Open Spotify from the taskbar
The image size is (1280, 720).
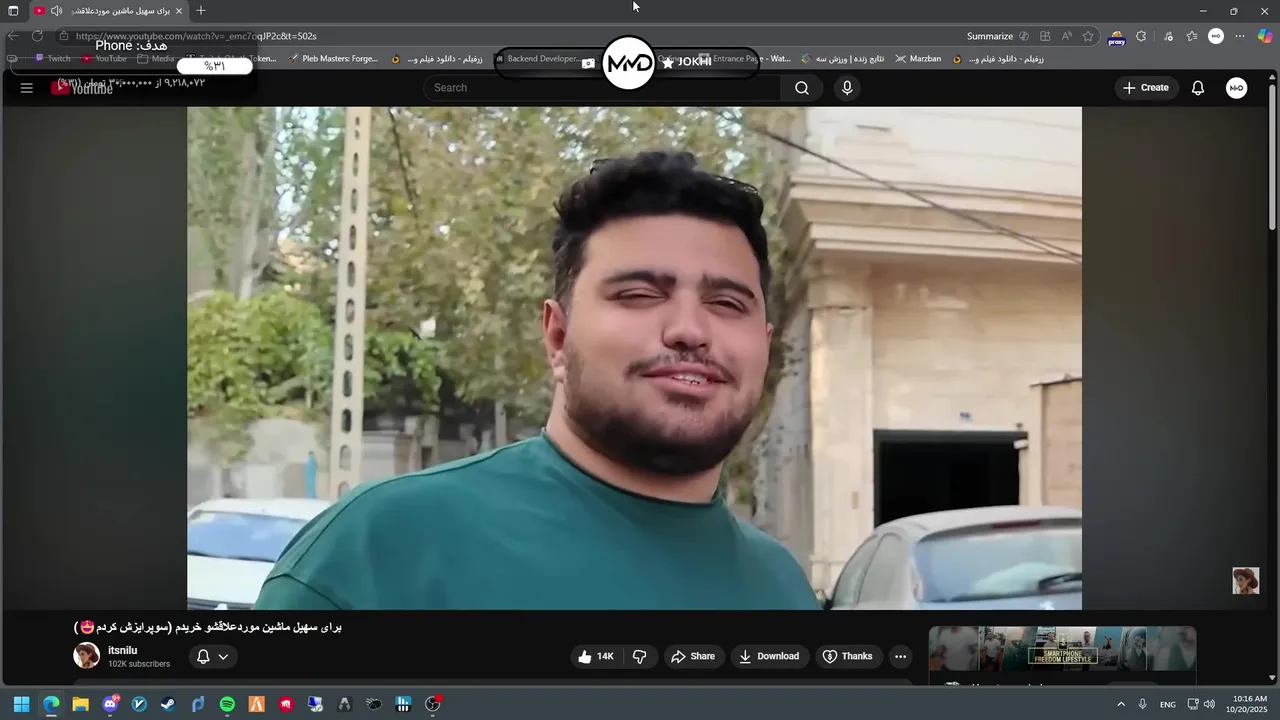[227, 704]
